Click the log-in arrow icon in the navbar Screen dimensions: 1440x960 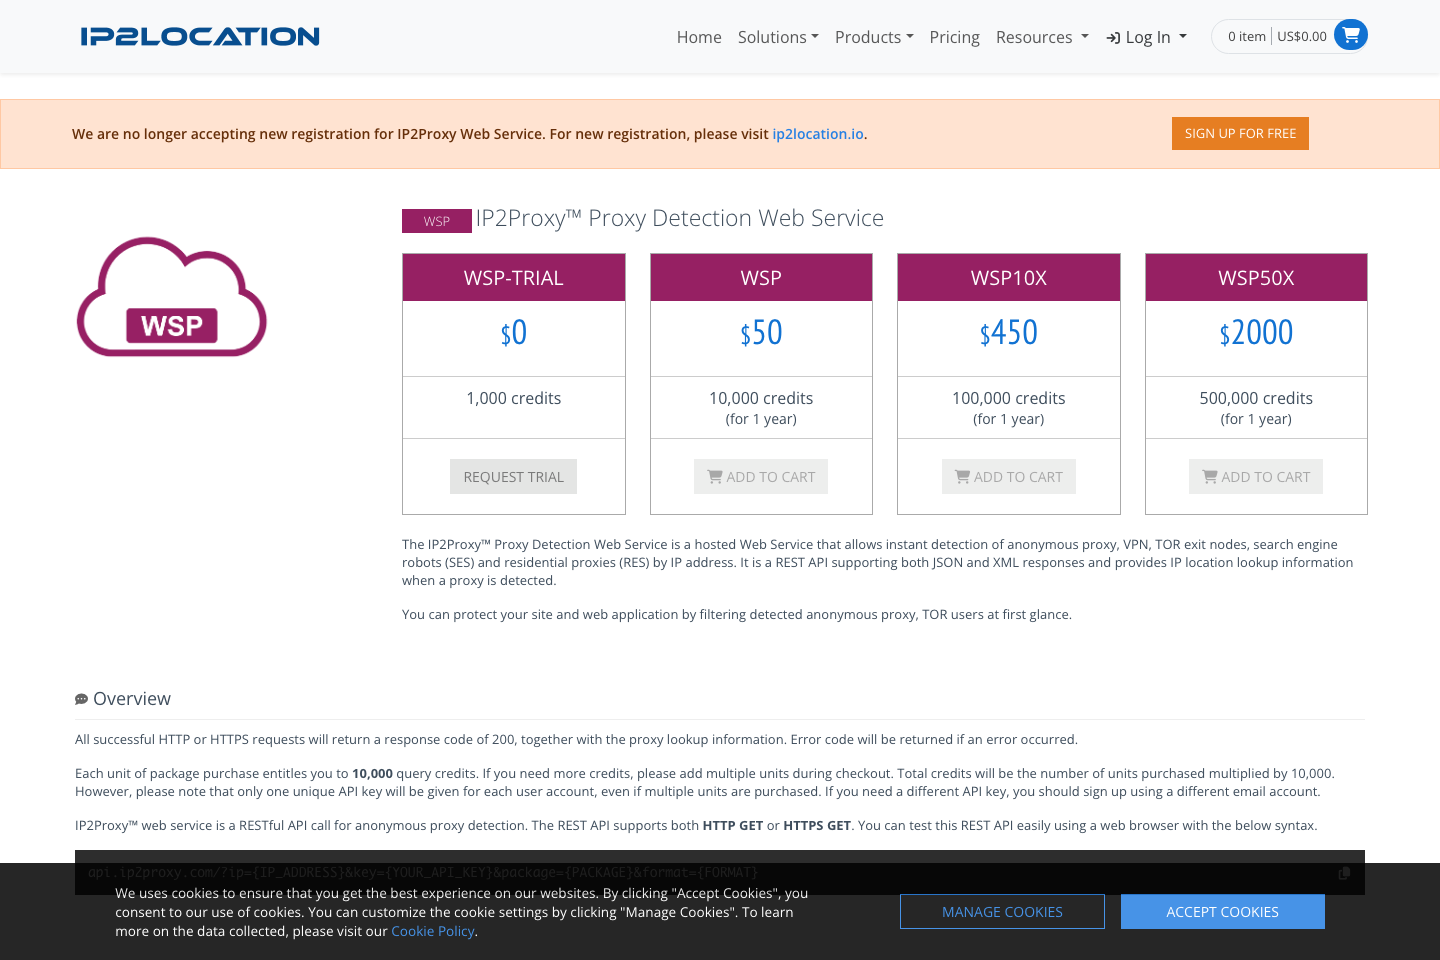point(1113,37)
